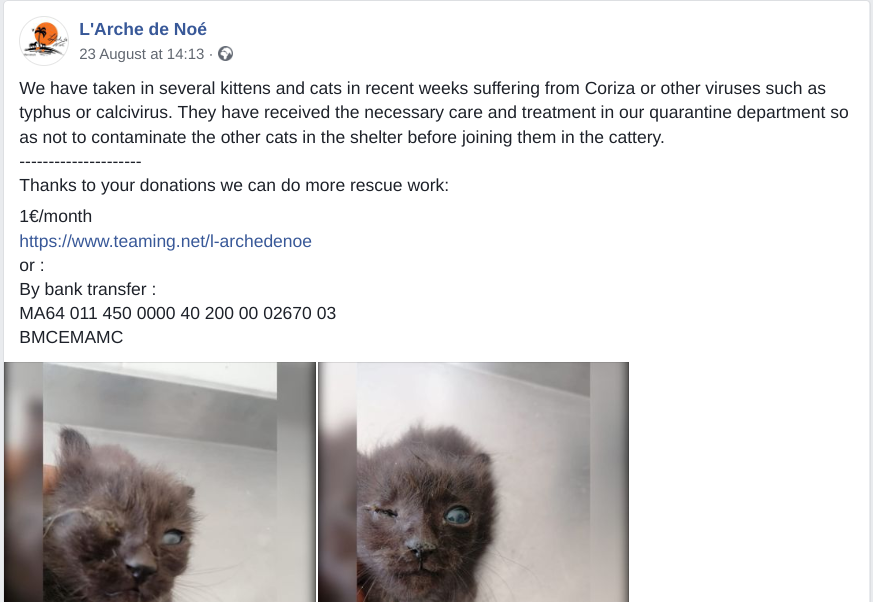Image resolution: width=873 pixels, height=602 pixels.
Task: Click the MA64 IBAN account number
Action: coord(178,313)
